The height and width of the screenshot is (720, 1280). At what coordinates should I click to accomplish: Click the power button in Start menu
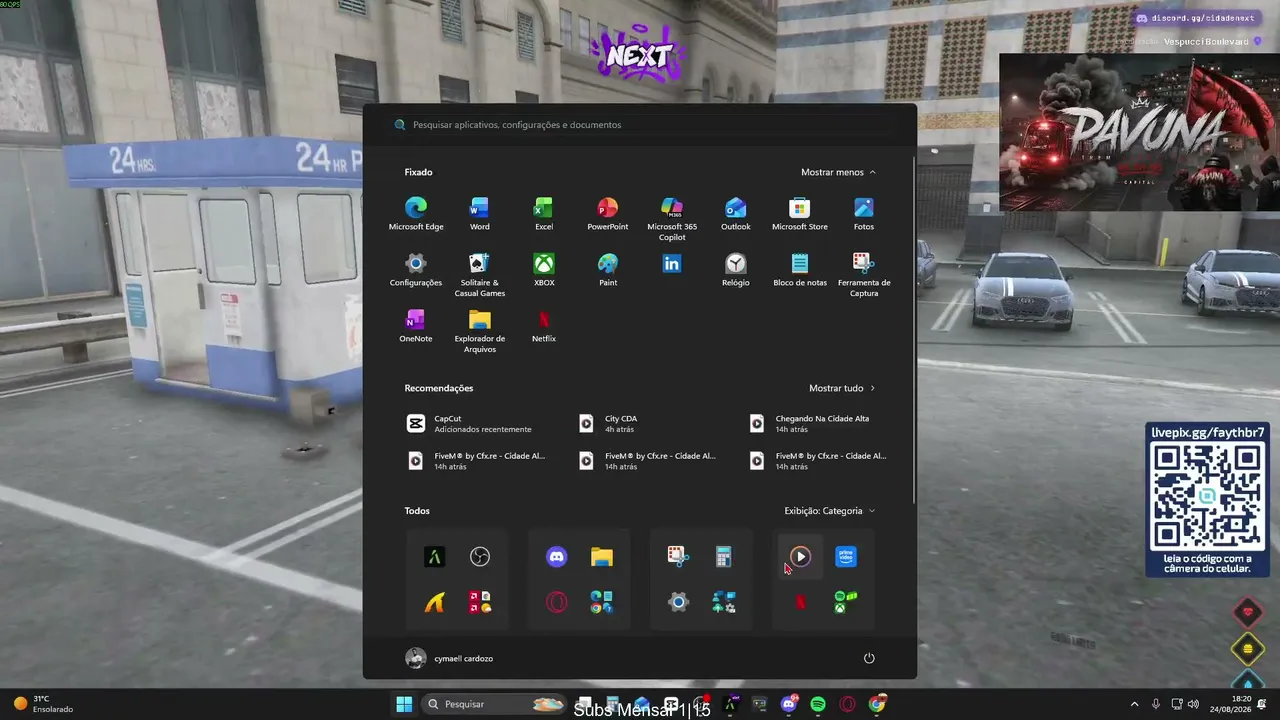click(x=869, y=658)
